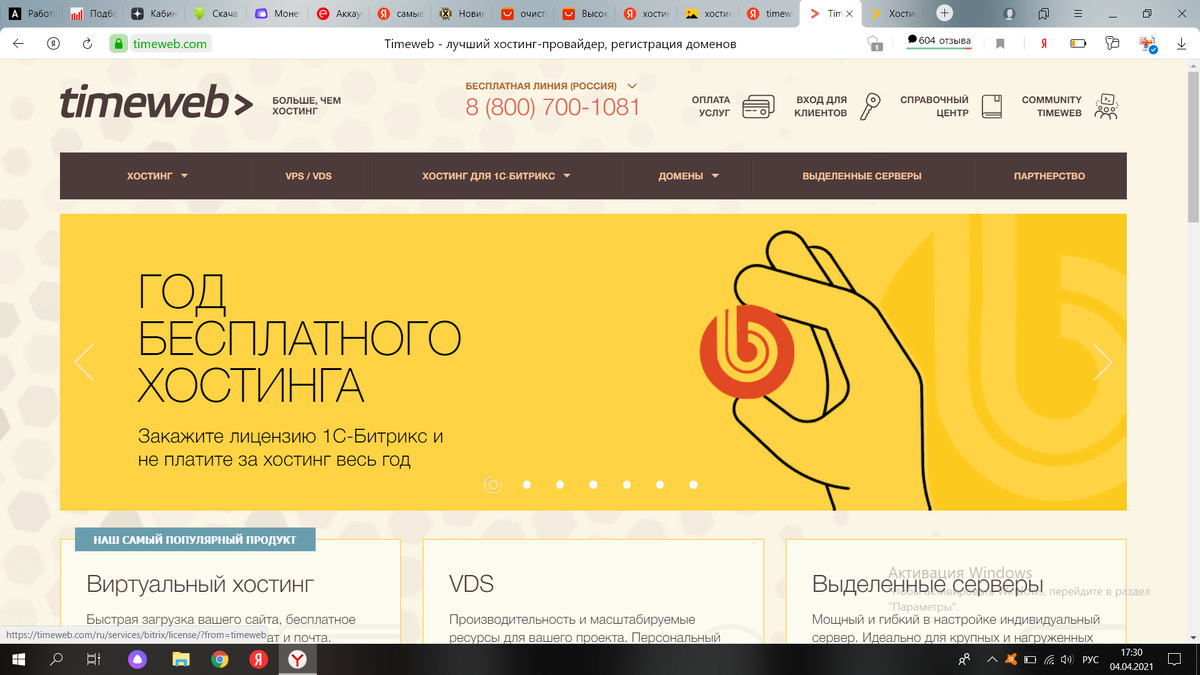Go to next banner slide arrow

coord(1102,362)
